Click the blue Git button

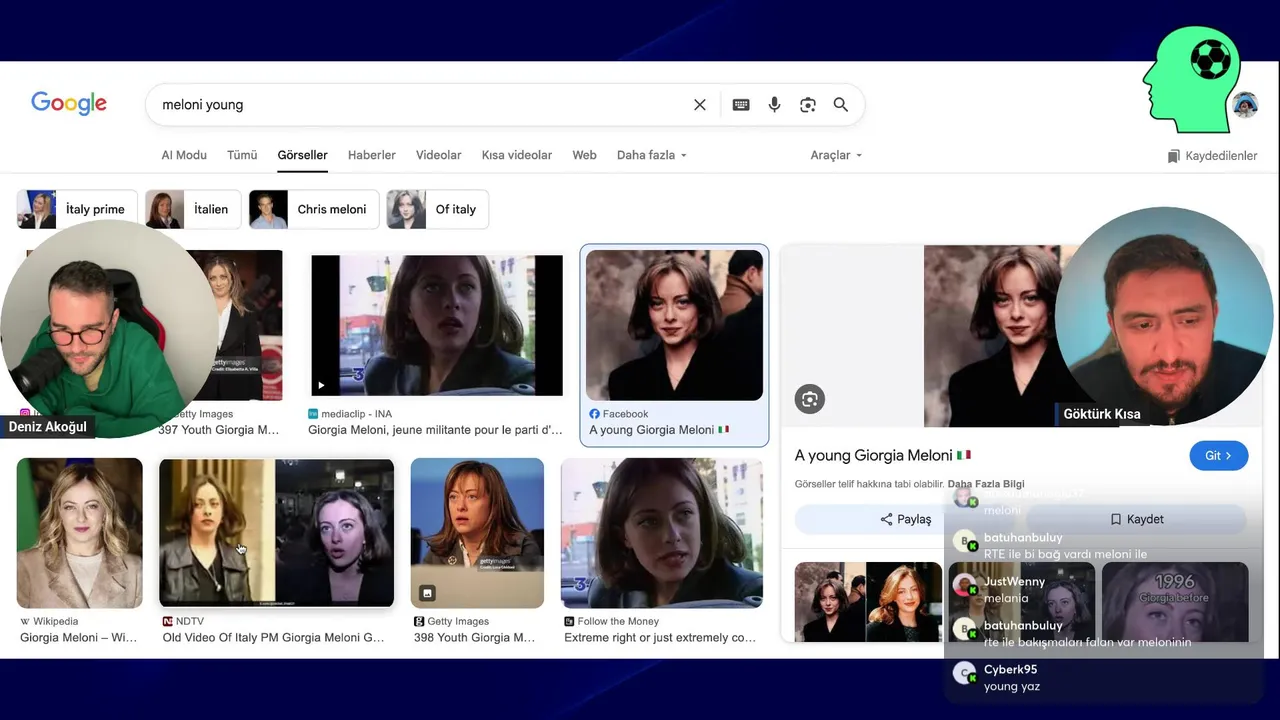click(1218, 455)
